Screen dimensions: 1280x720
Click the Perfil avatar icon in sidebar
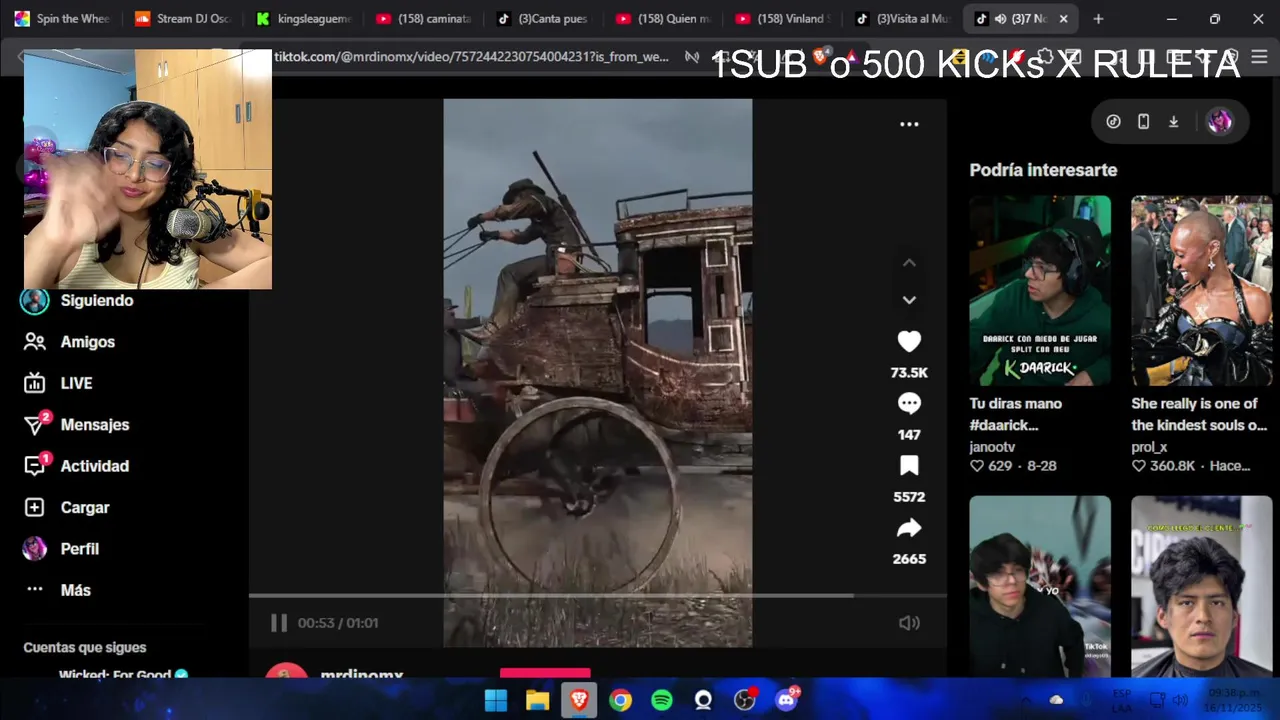point(35,549)
